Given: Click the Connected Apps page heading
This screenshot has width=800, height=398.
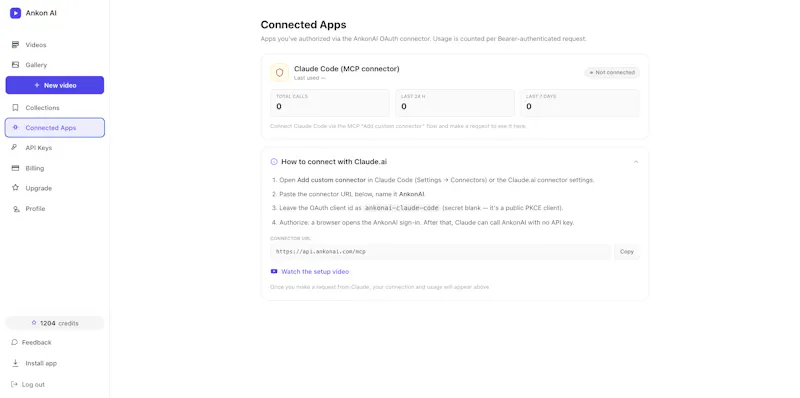Looking at the screenshot, I should point(303,24).
